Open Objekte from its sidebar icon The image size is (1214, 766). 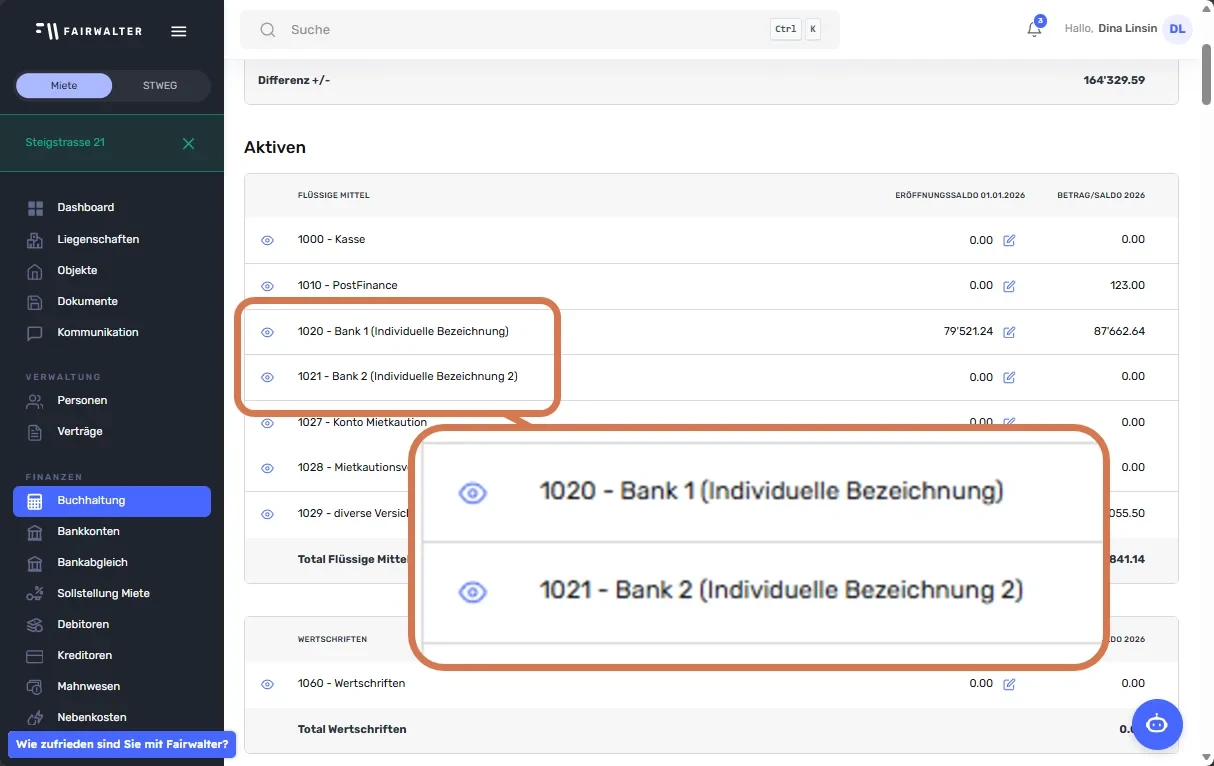point(35,271)
